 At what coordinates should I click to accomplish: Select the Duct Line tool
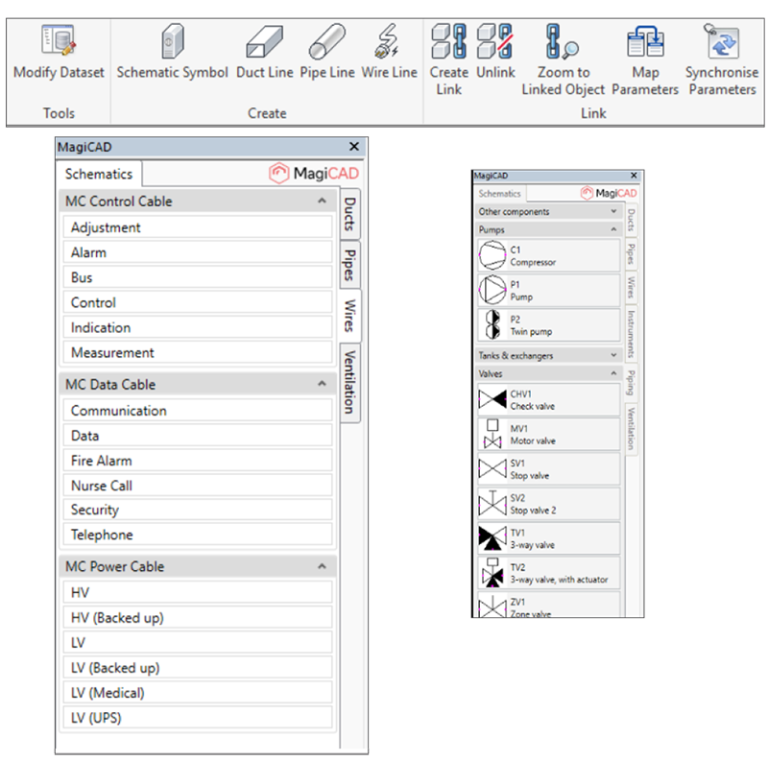point(264,52)
